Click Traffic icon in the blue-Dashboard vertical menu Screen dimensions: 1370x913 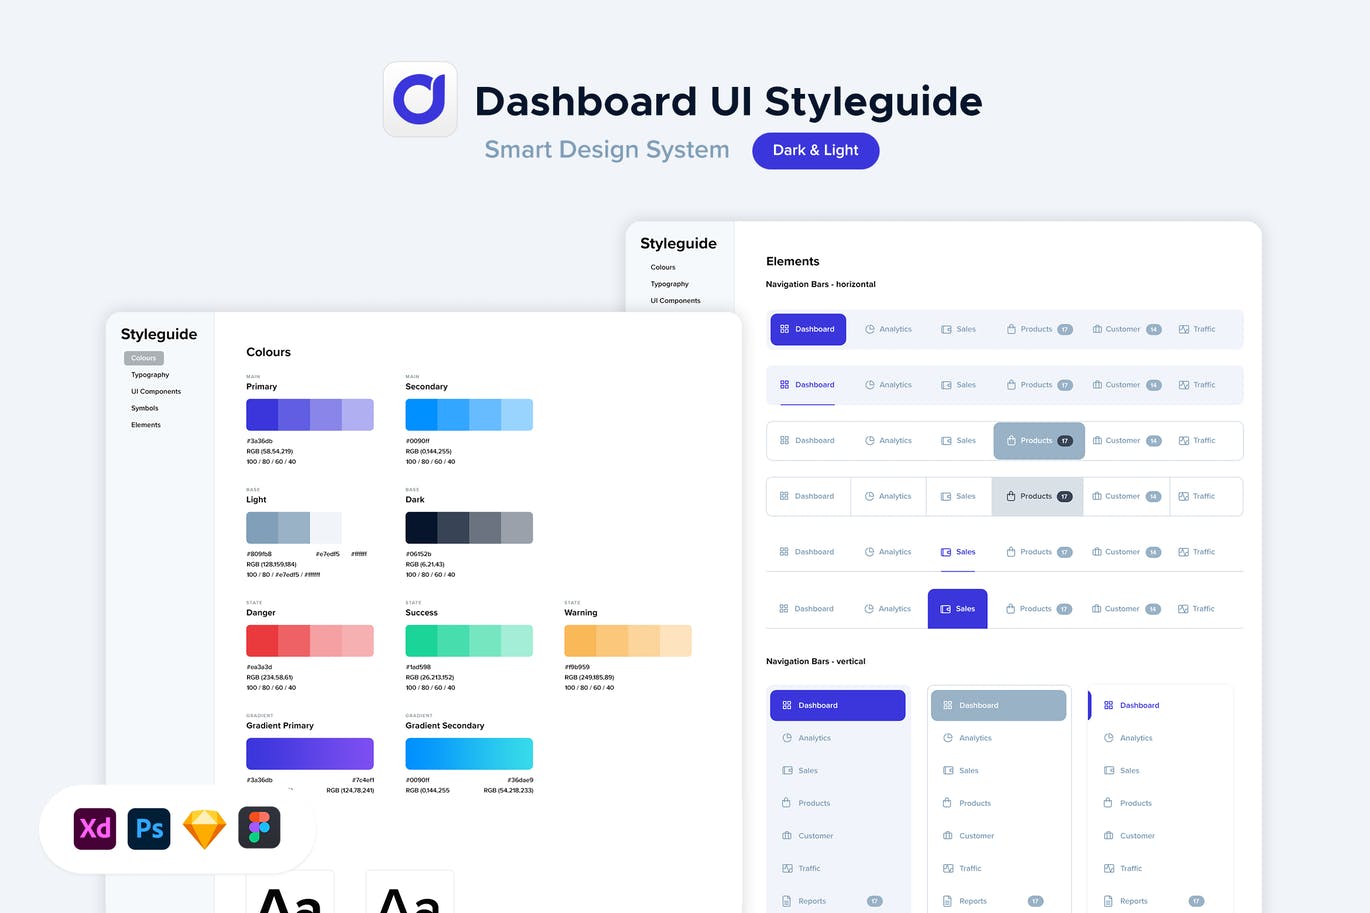(787, 868)
